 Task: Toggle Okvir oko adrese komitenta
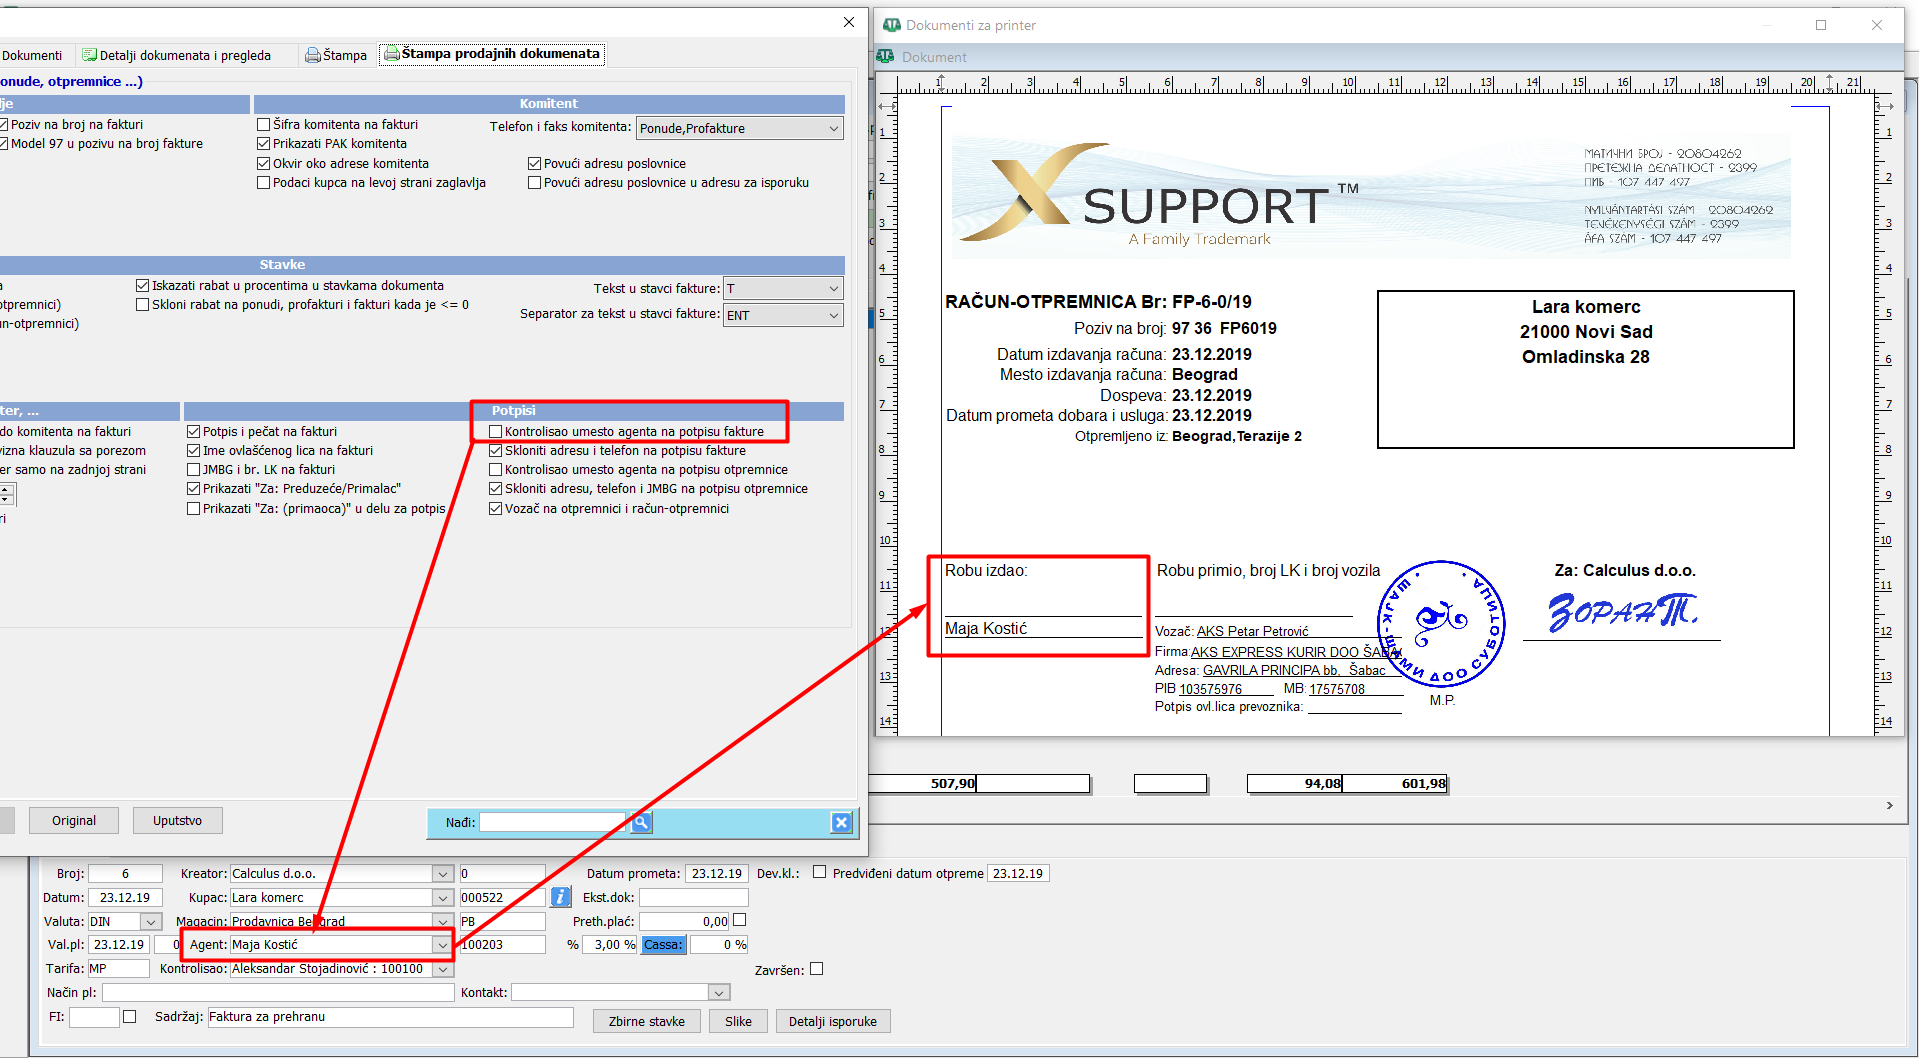(x=263, y=164)
